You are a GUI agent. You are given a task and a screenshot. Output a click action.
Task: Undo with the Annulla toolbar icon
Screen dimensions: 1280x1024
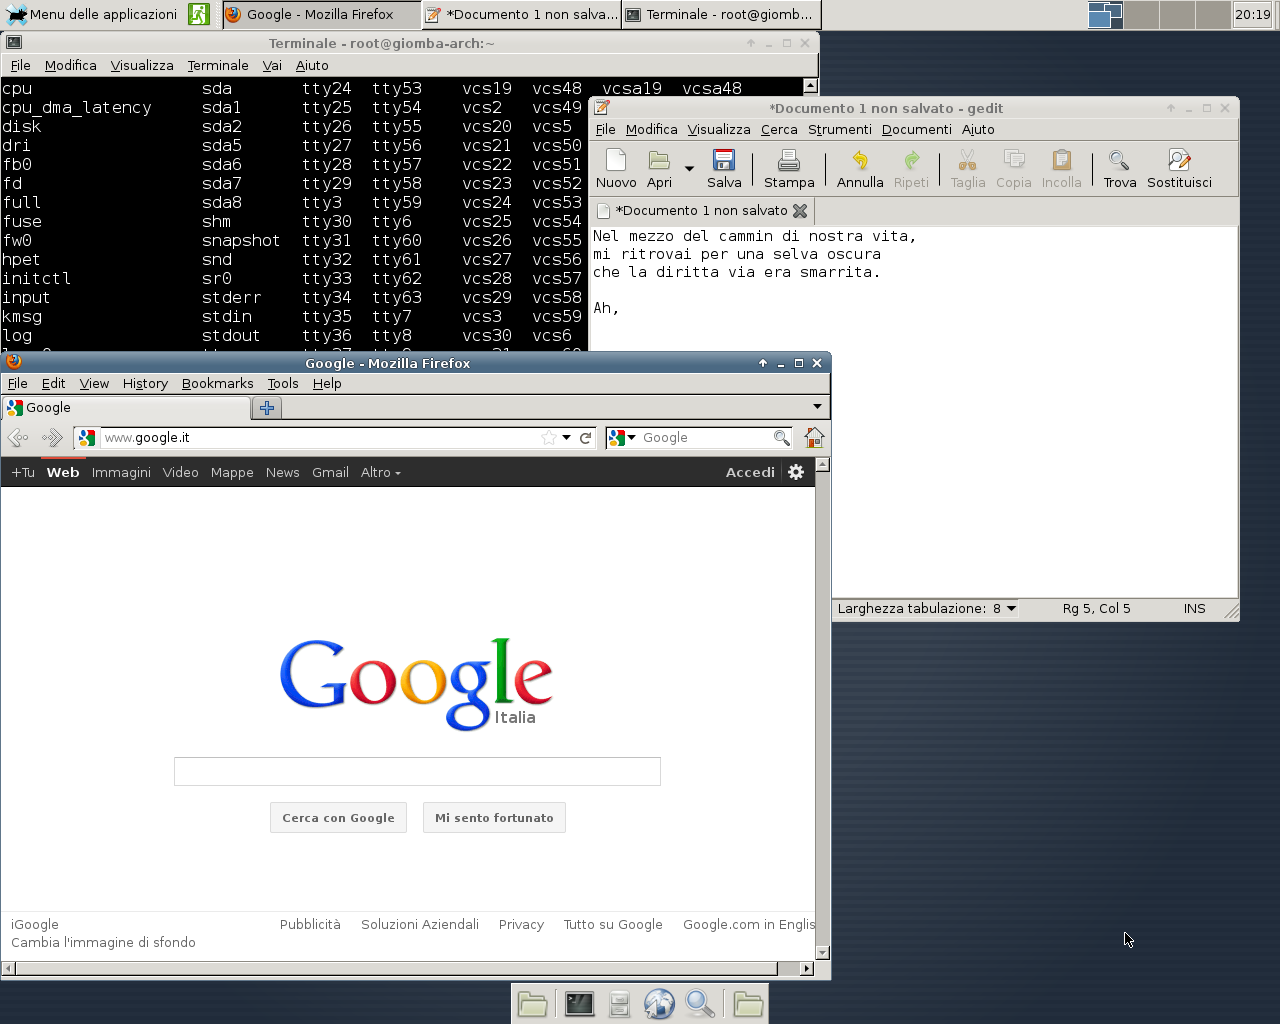pos(860,162)
